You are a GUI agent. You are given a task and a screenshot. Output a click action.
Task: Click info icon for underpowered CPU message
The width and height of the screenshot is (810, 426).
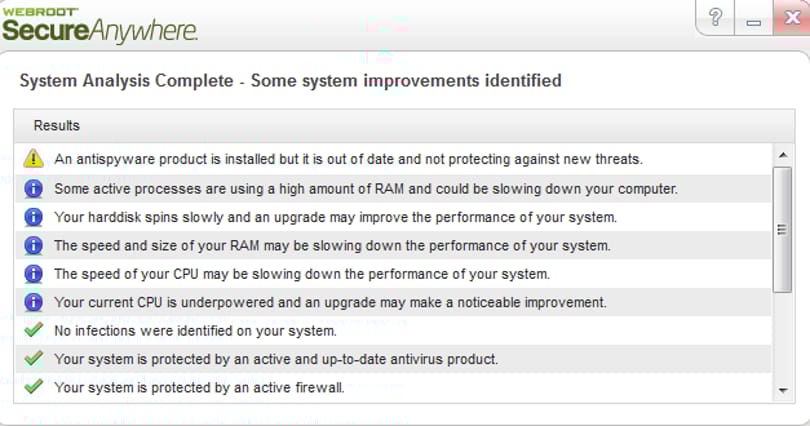(x=34, y=302)
